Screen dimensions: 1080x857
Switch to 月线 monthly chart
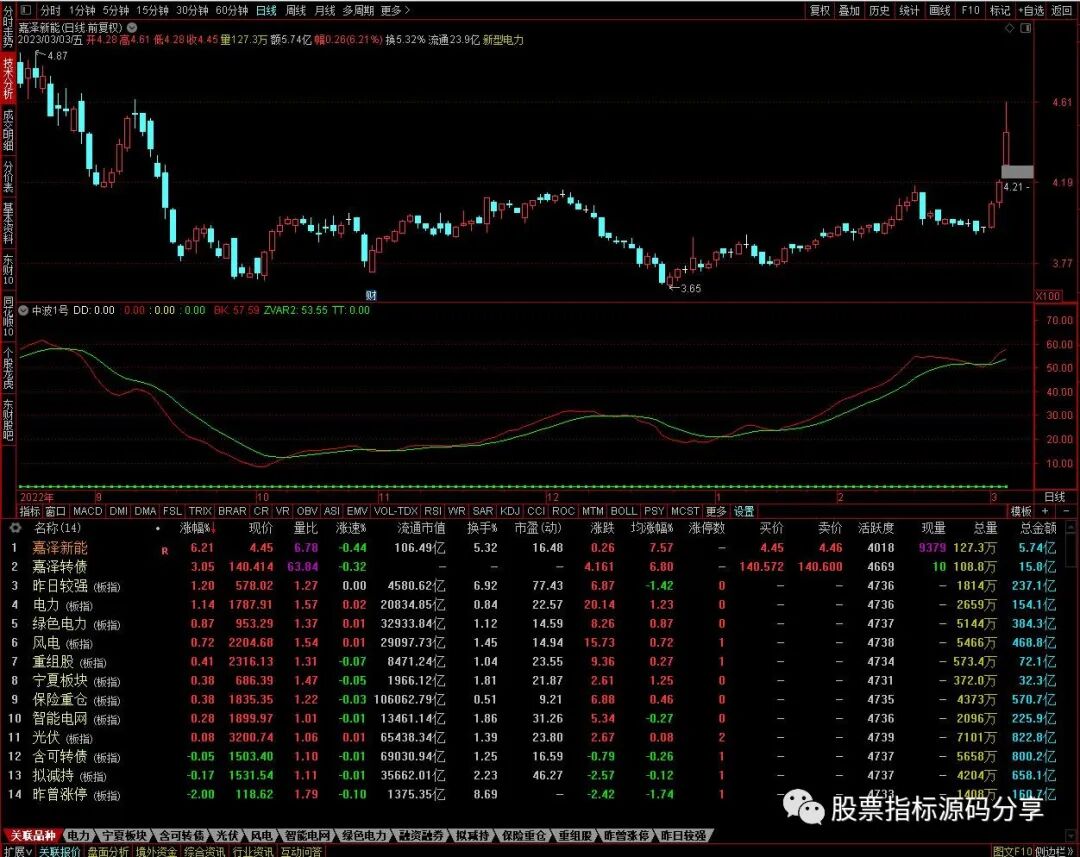(324, 10)
